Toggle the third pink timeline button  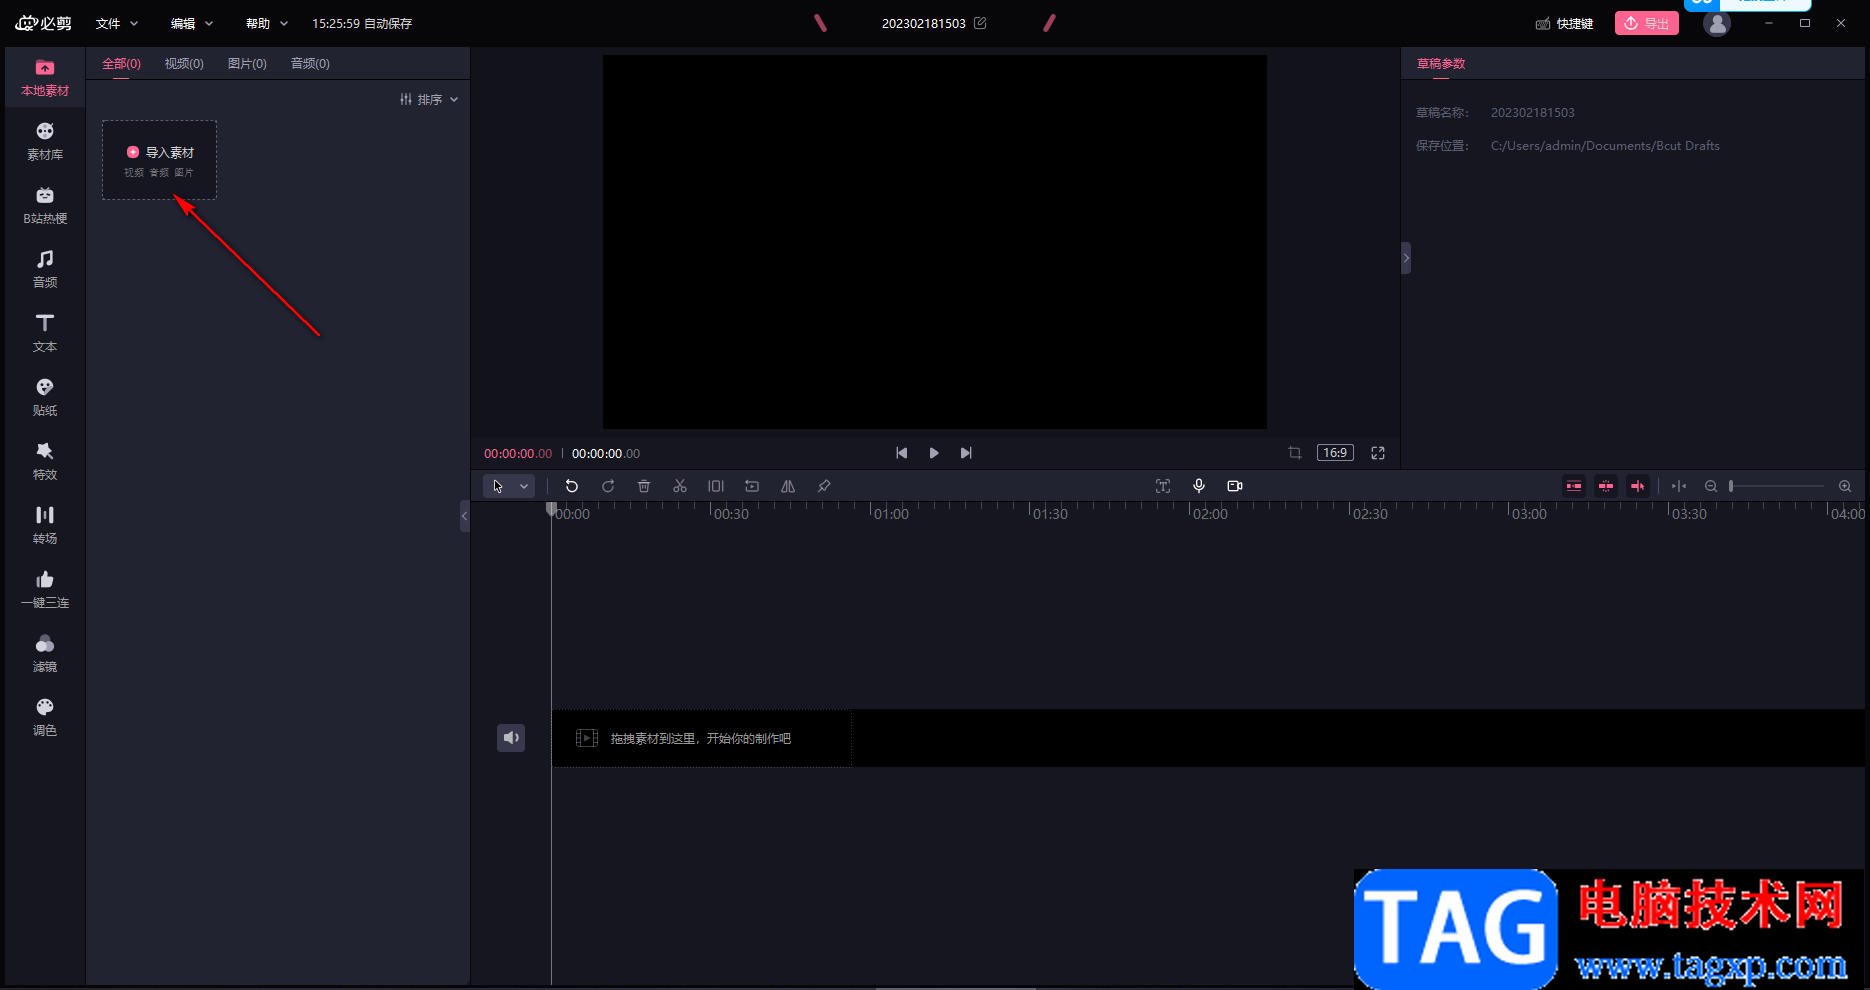coord(1638,486)
